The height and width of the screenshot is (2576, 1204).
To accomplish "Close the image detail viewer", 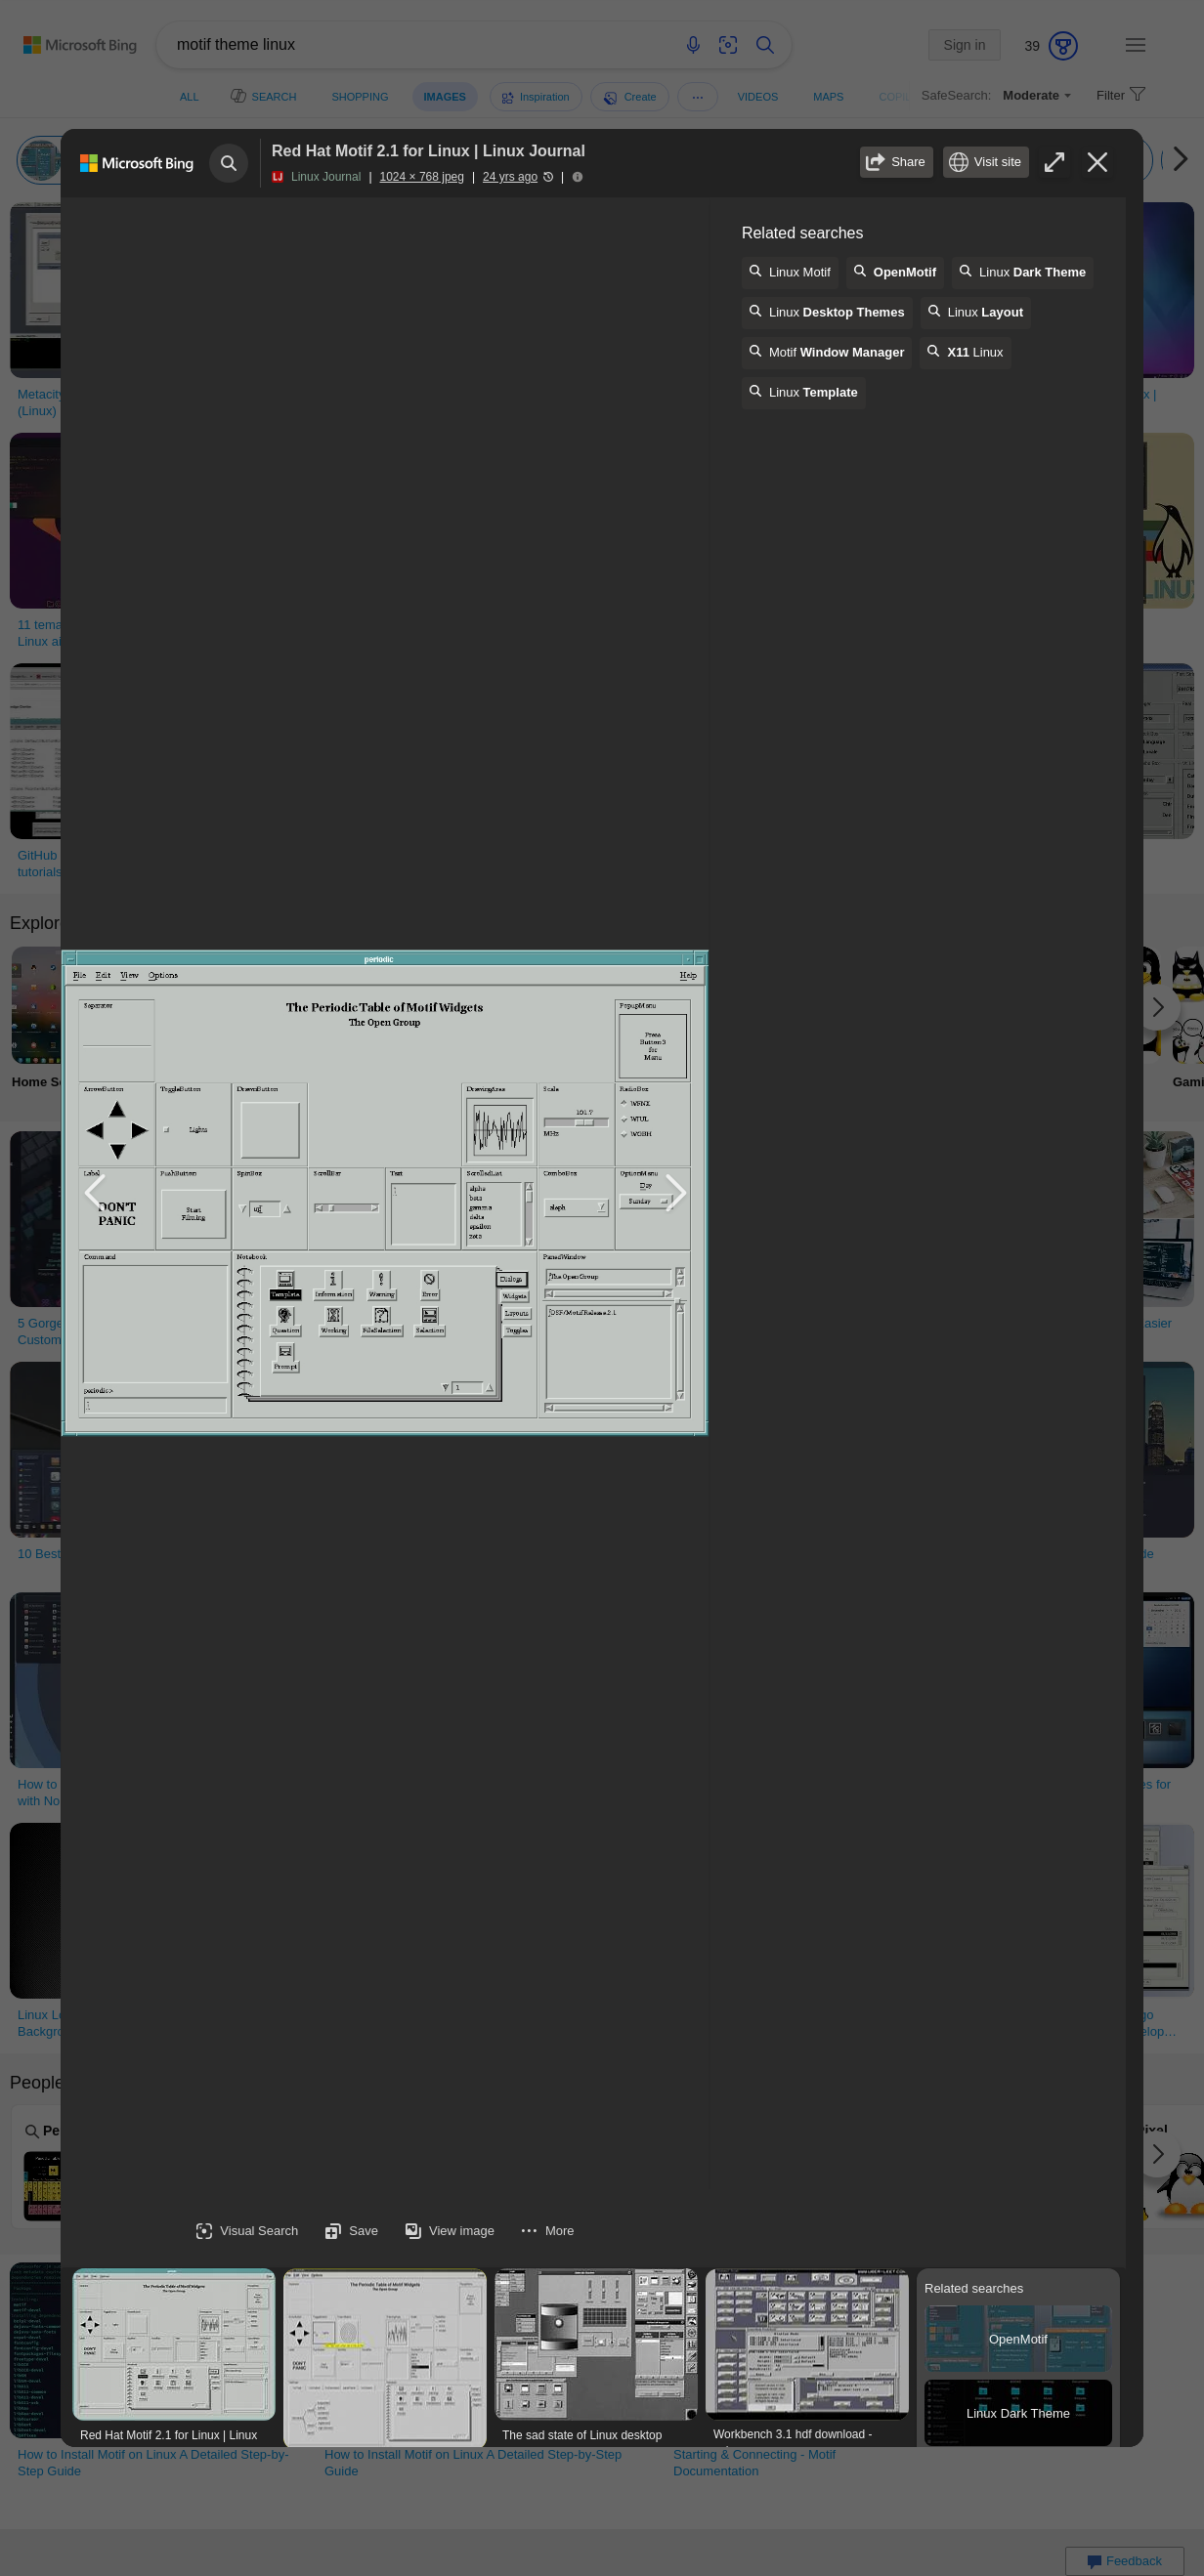I will [x=1097, y=162].
